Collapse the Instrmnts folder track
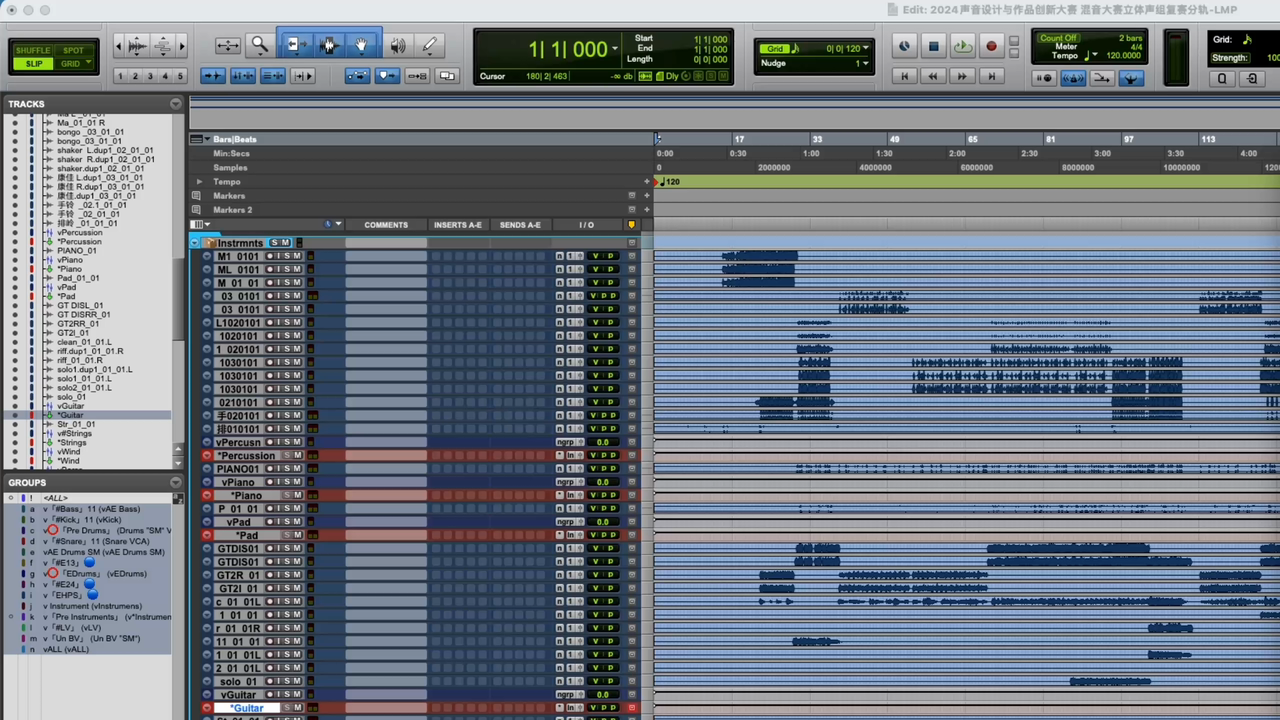The height and width of the screenshot is (720, 1280). [x=196, y=243]
